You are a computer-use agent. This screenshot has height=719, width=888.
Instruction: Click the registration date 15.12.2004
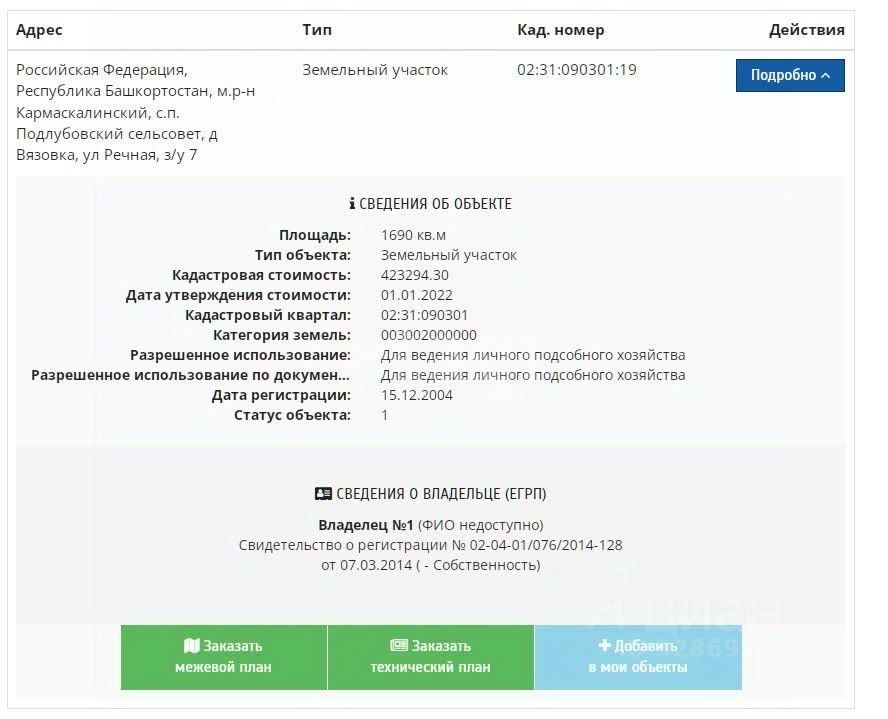coord(417,395)
